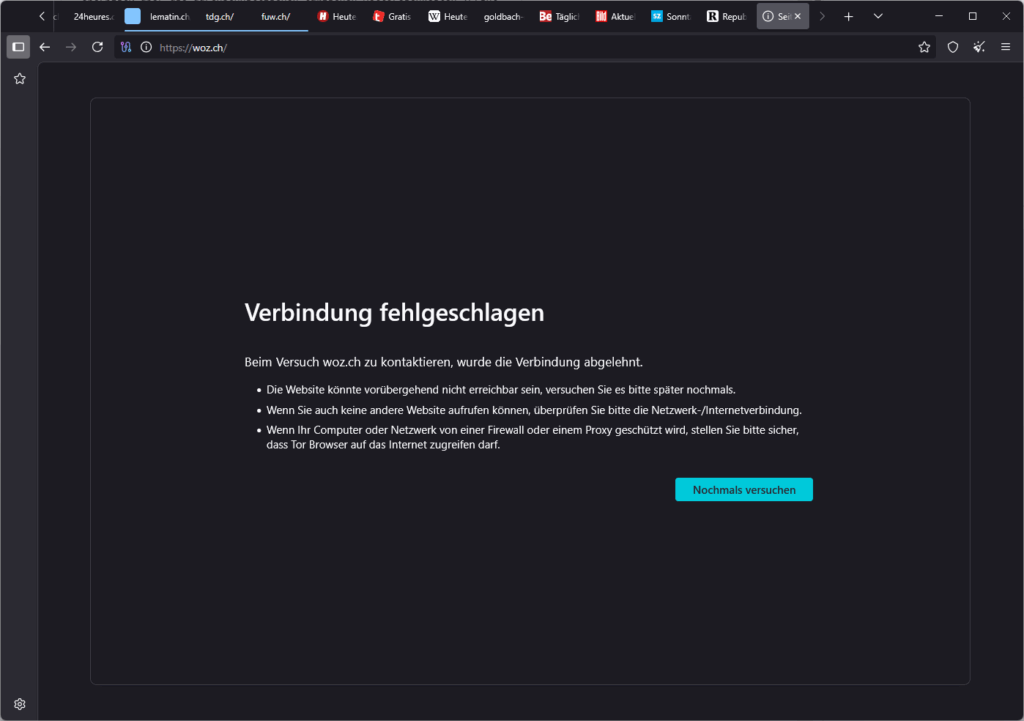Go back to the previous page
Screen dimensions: 1024x721
(x=44, y=47)
